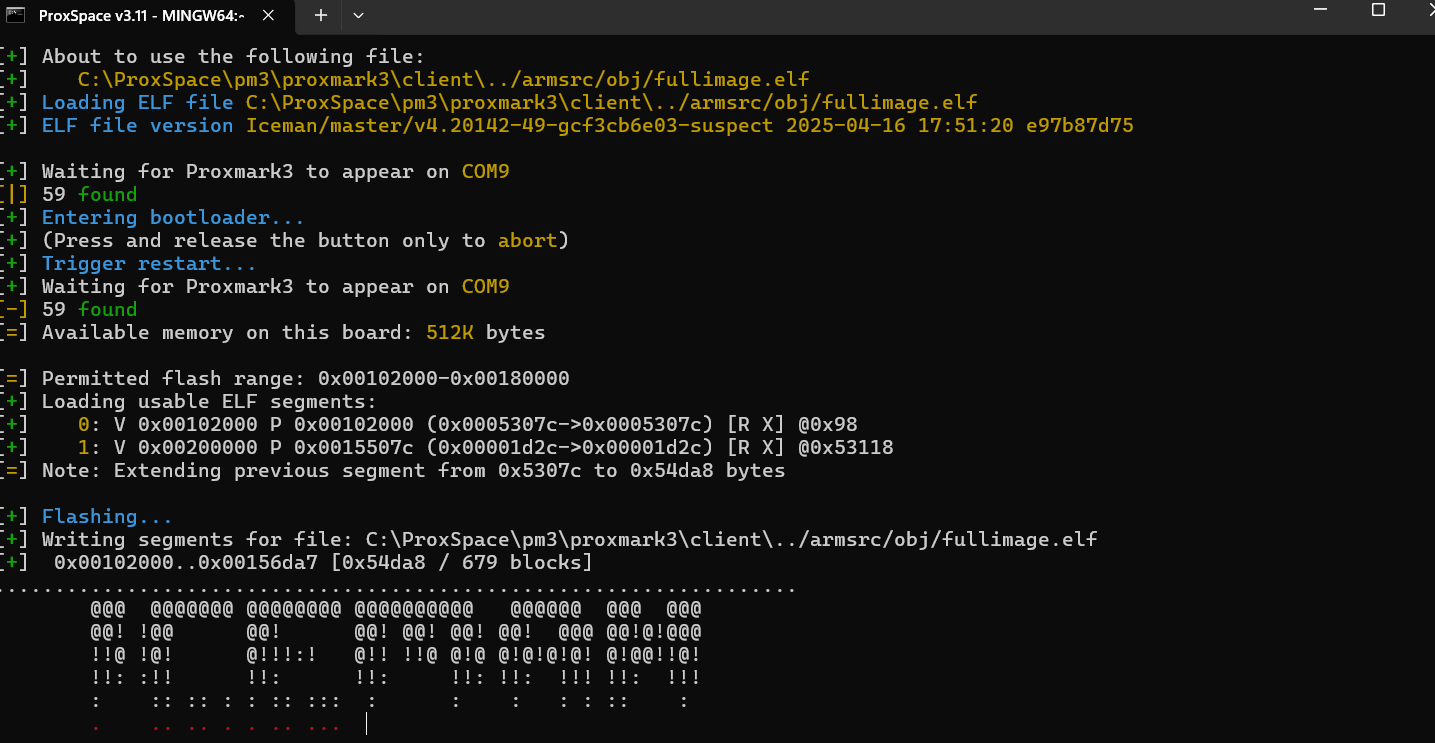The width and height of the screenshot is (1435, 743).
Task: Click the blue 'Entering bootloader...' text
Action: pyautogui.click(x=173, y=218)
